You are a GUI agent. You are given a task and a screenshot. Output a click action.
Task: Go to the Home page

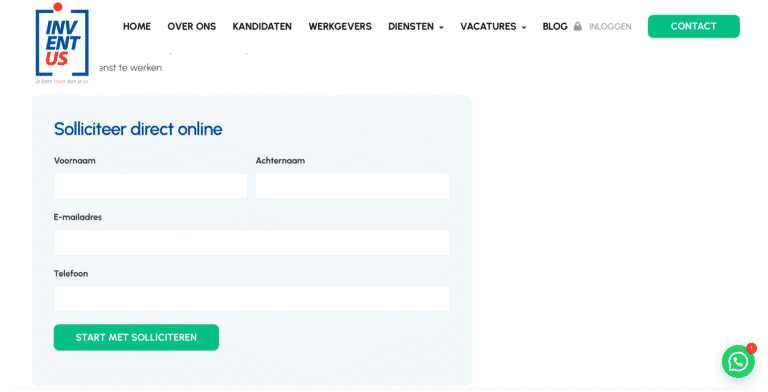137,26
